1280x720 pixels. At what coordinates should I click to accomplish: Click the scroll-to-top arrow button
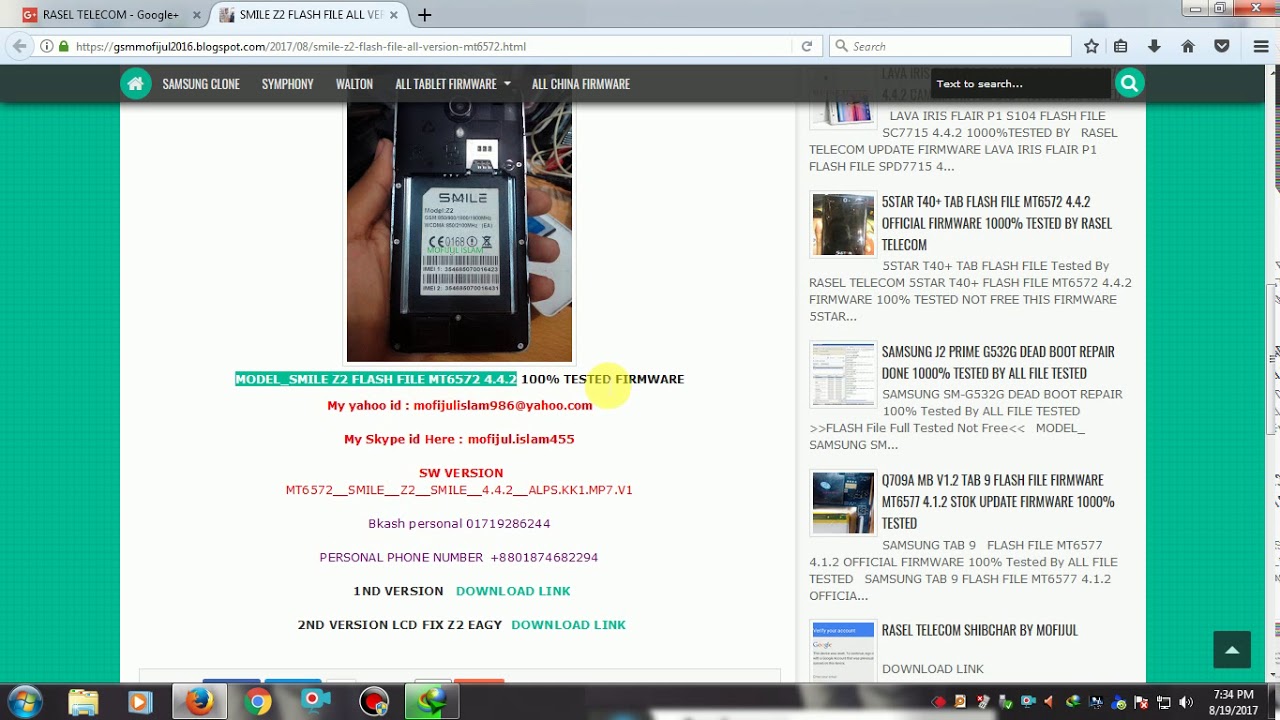point(1232,650)
